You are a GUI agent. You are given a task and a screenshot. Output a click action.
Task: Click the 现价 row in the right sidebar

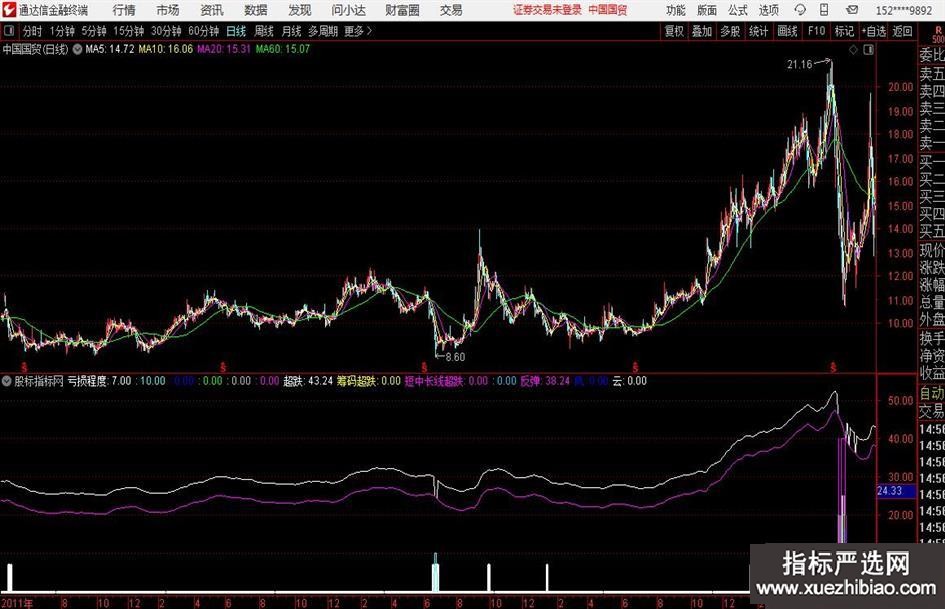(932, 250)
